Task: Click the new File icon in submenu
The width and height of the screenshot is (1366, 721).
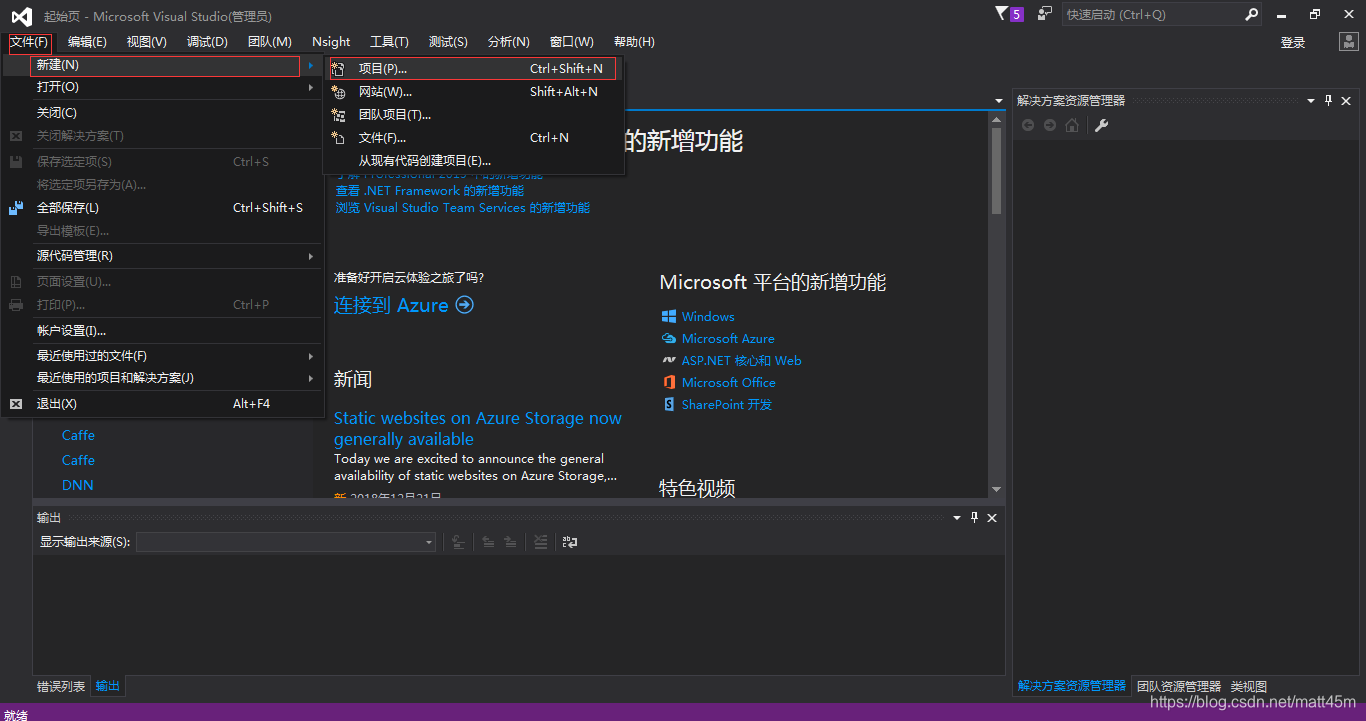Action: pyautogui.click(x=339, y=138)
